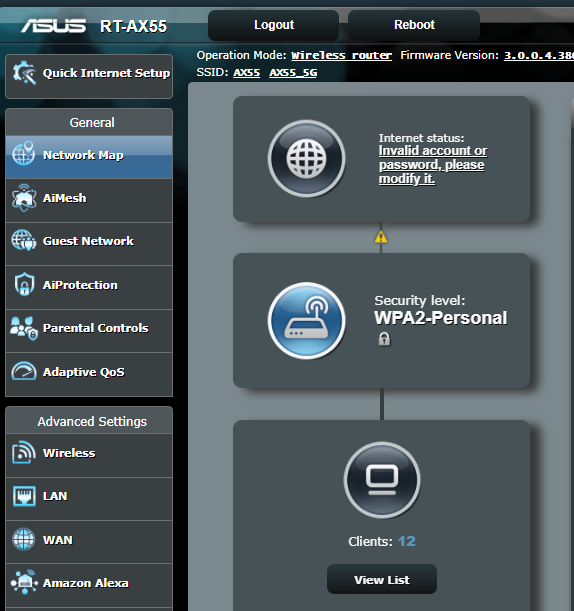Click the Amazon Alexa icon
574x611 pixels.
[24, 583]
